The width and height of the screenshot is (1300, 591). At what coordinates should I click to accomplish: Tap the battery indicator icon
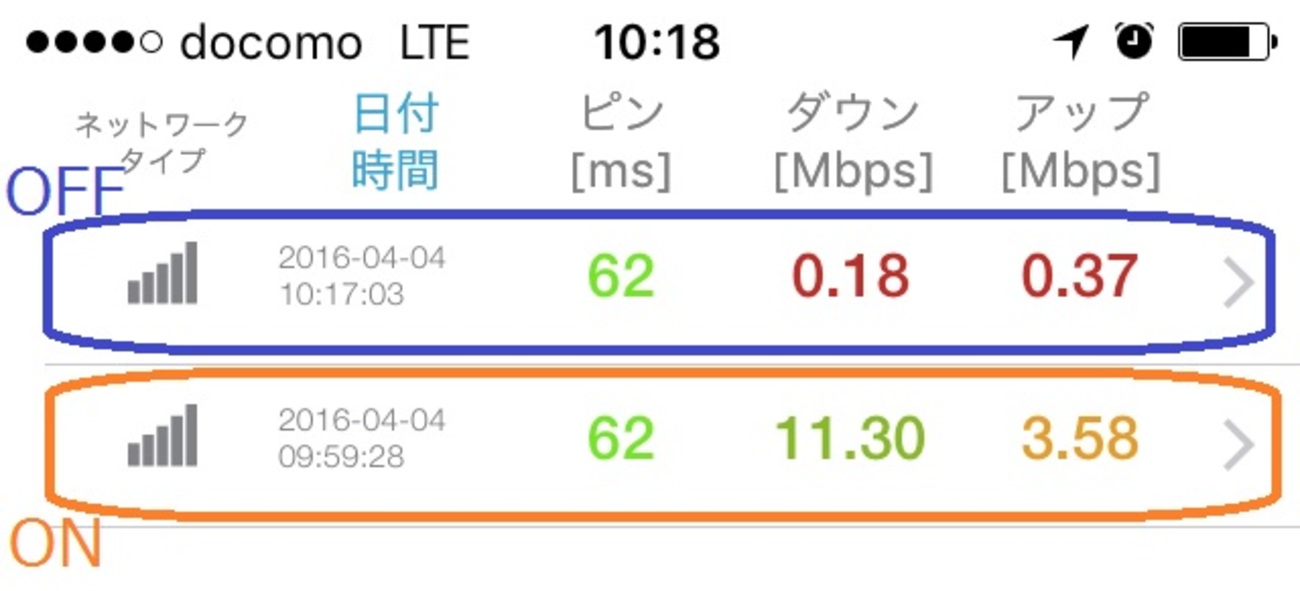(1227, 42)
